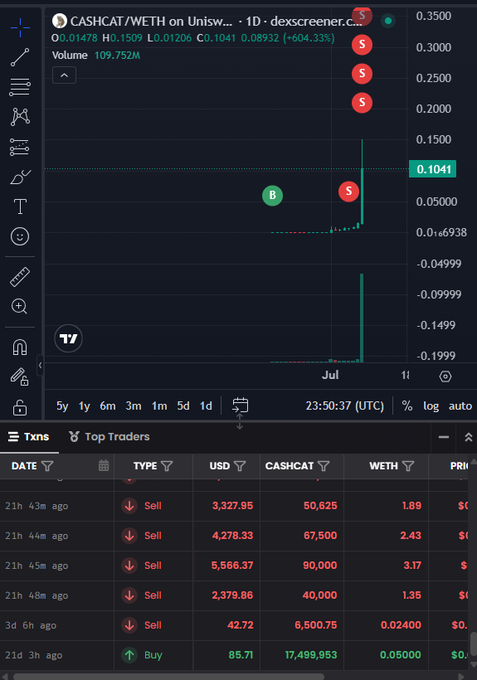Click the 23:50:37 (UTC) timezone selector
Viewport: 477px width, 680px height.
[x=345, y=406]
